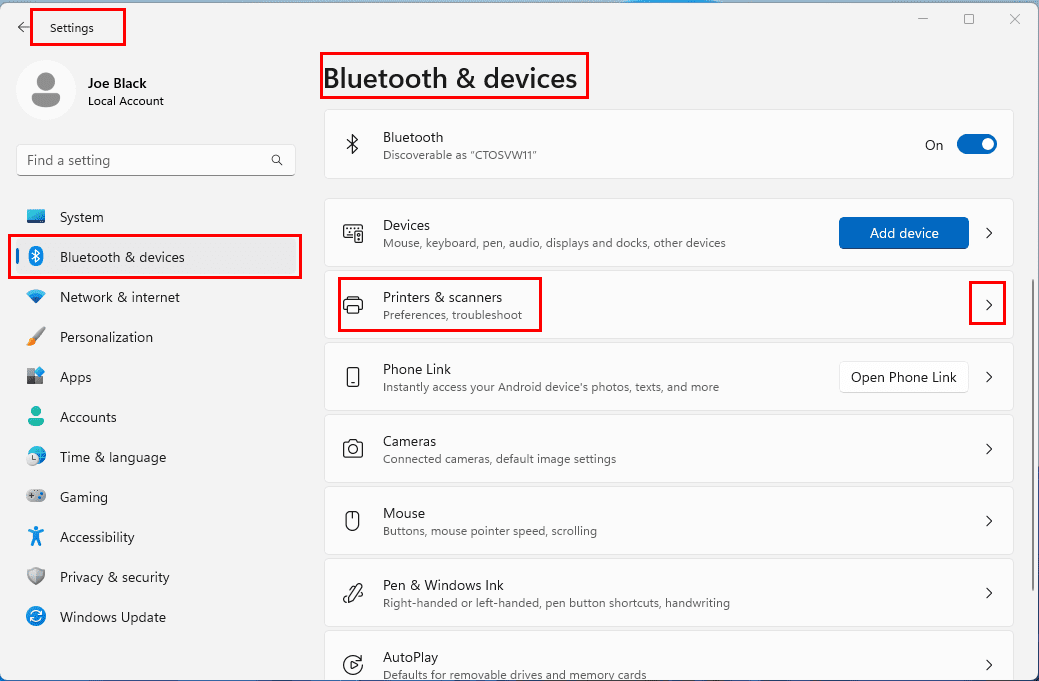Go to Time & language settings
The width and height of the screenshot is (1039, 681).
(113, 457)
